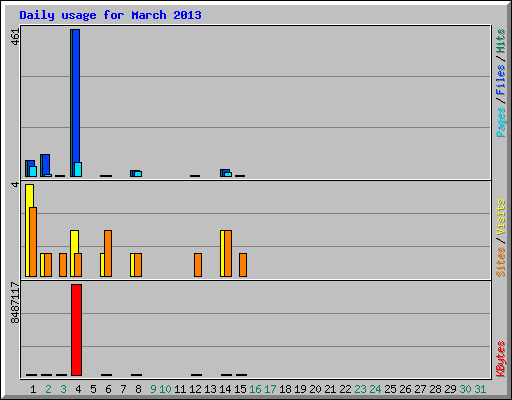Select the orange Sites bar on day 3

(63, 265)
